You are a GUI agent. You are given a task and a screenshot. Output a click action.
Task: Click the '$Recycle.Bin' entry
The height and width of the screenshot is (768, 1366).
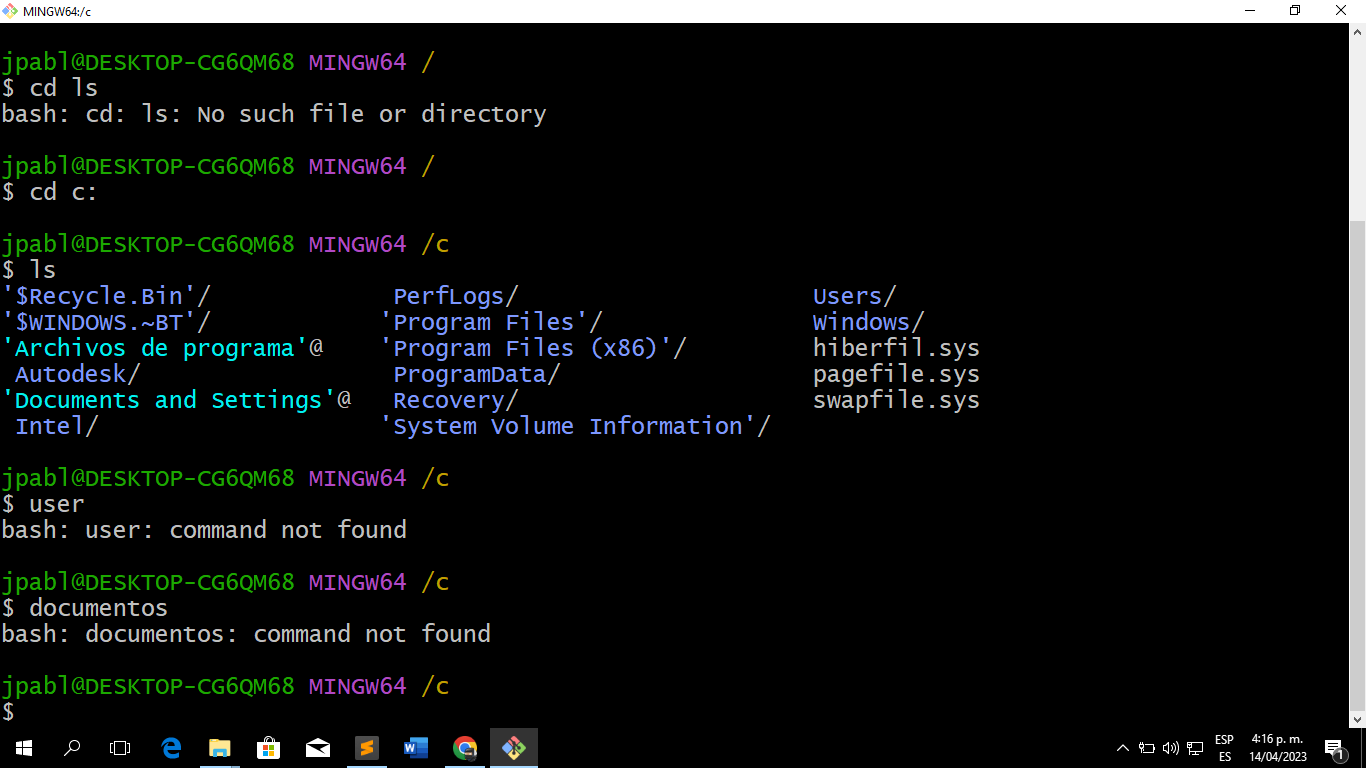pyautogui.click(x=106, y=296)
